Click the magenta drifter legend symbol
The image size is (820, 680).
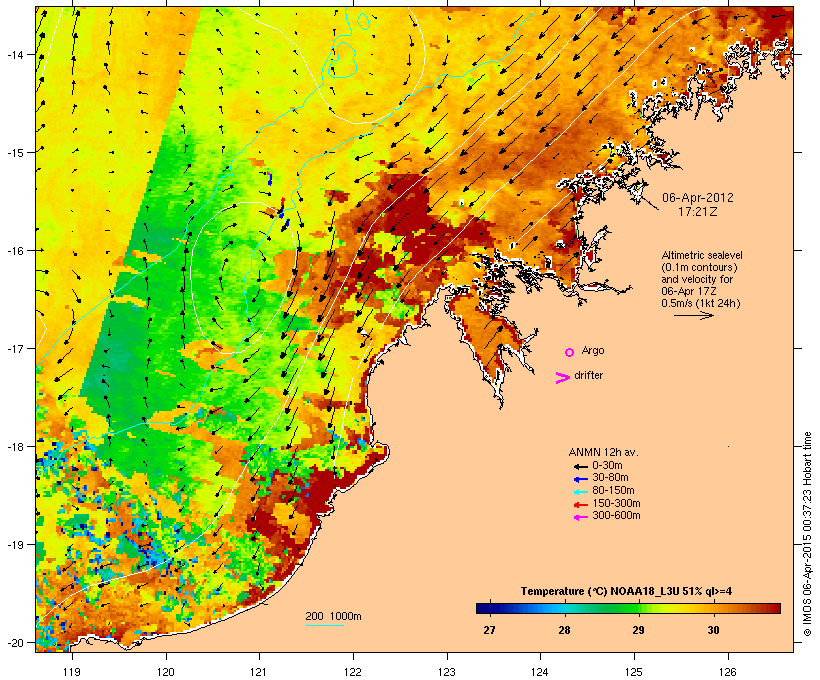pos(562,378)
